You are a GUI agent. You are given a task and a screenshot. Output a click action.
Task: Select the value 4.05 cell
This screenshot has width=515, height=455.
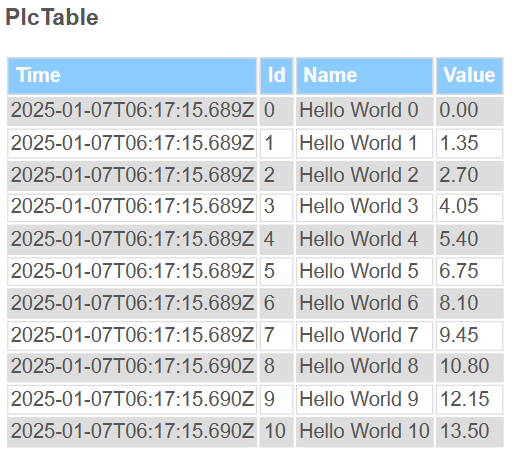pos(469,207)
